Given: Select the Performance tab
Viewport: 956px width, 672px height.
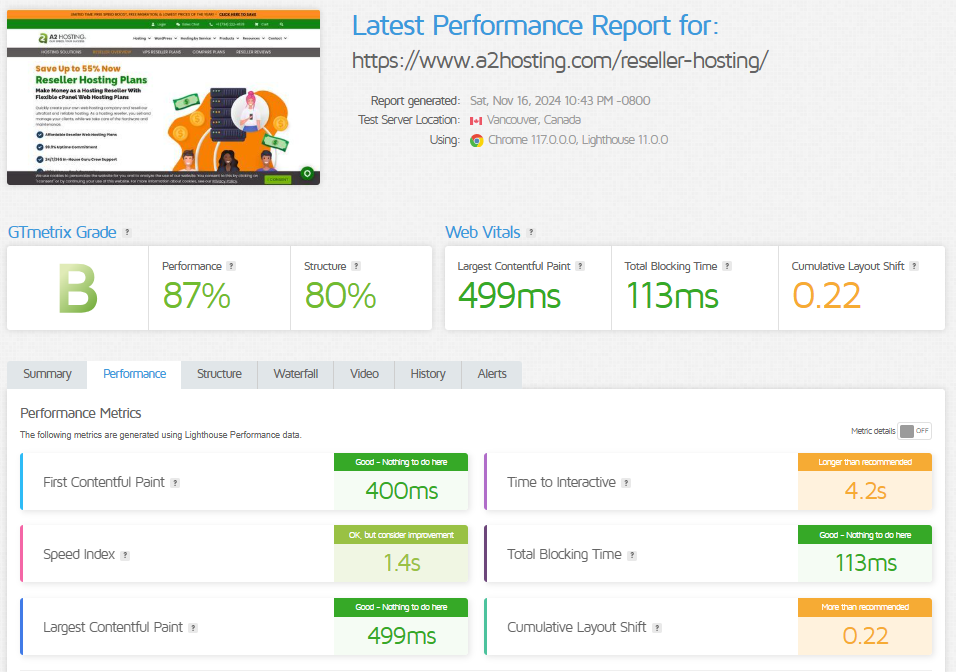Looking at the screenshot, I should (134, 374).
